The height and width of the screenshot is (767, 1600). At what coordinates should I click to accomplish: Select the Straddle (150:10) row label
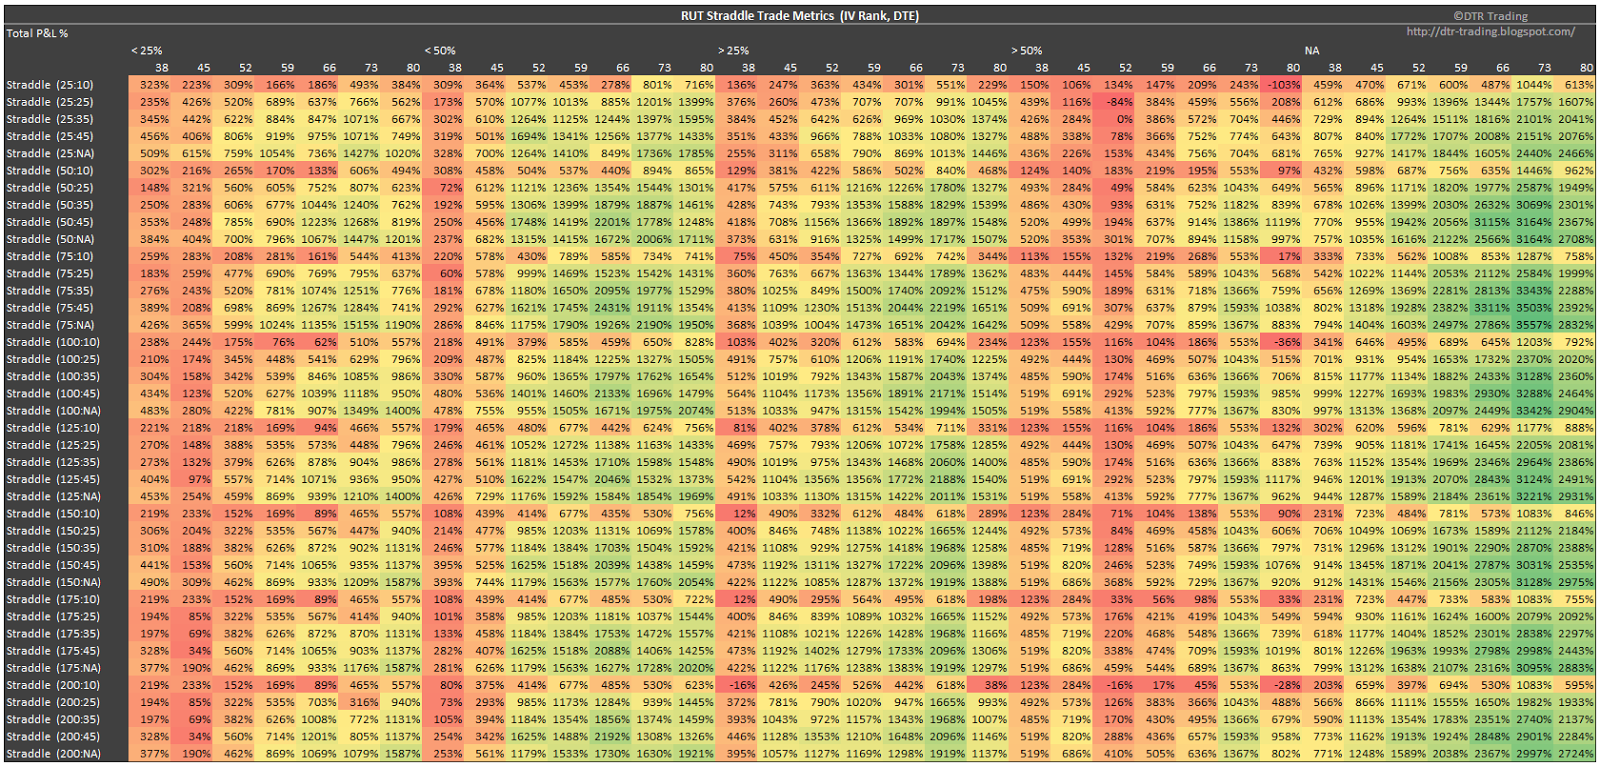[x=53, y=513]
